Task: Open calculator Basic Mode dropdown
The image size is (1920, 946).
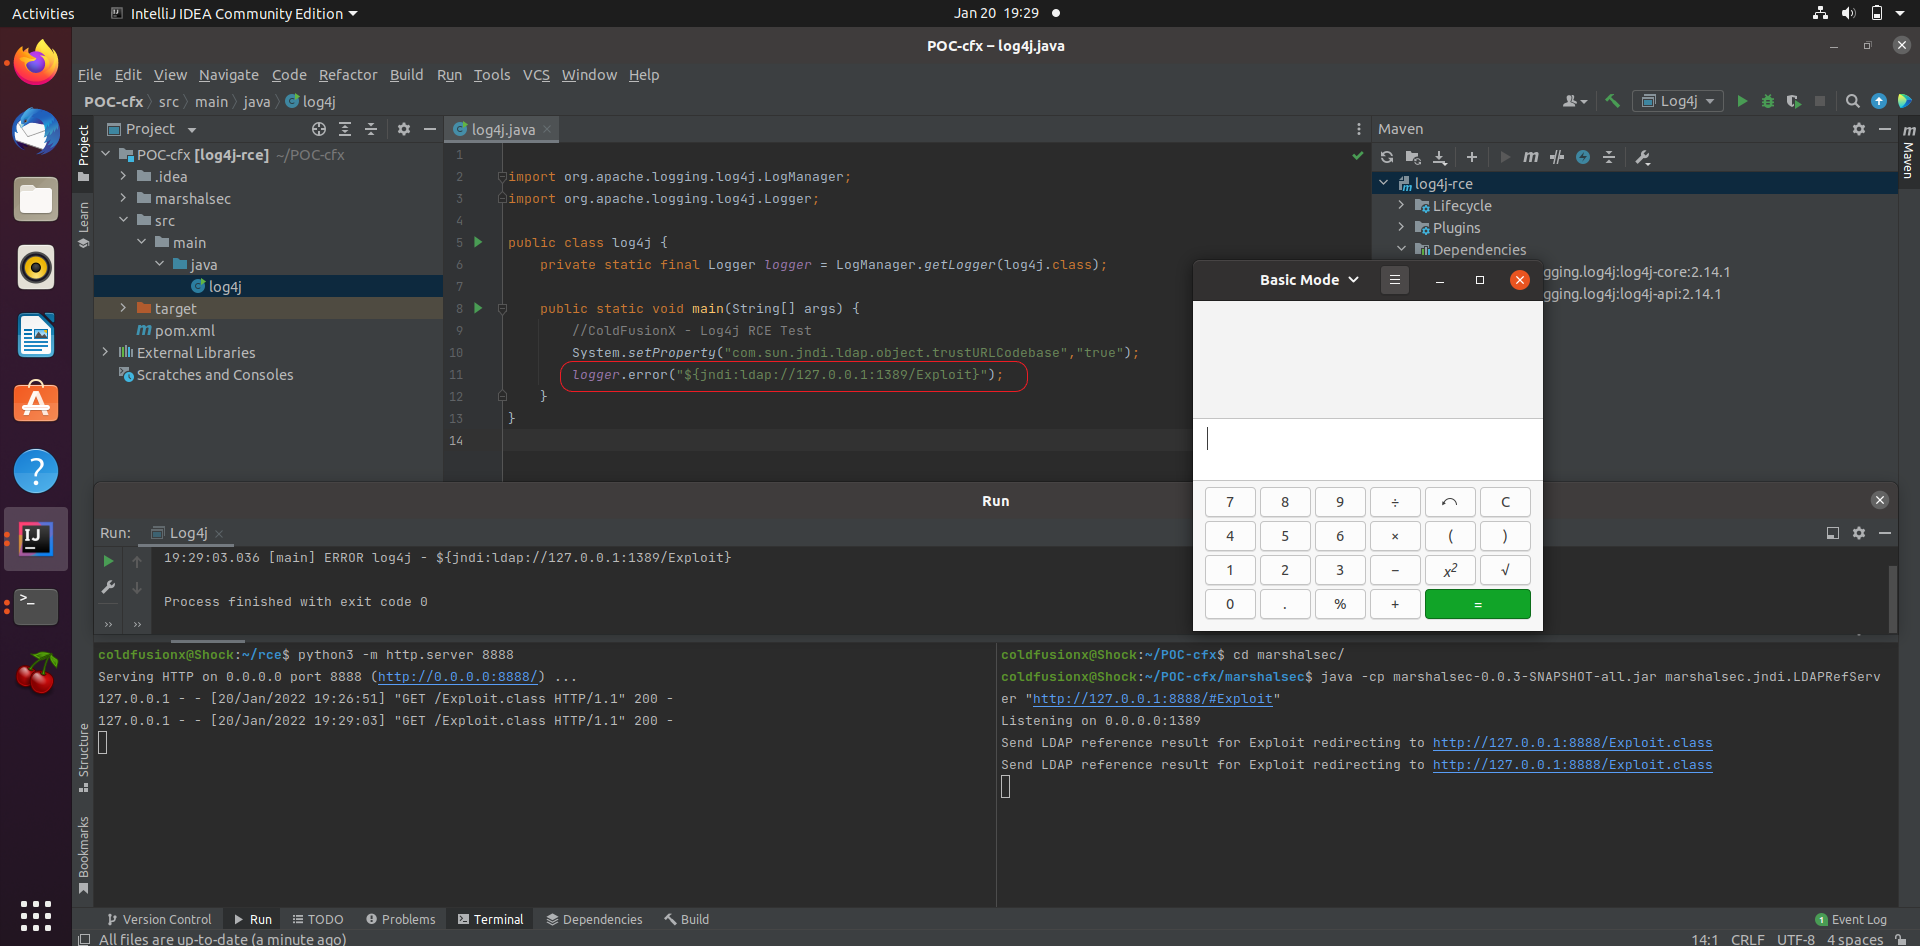Action: pyautogui.click(x=1309, y=280)
